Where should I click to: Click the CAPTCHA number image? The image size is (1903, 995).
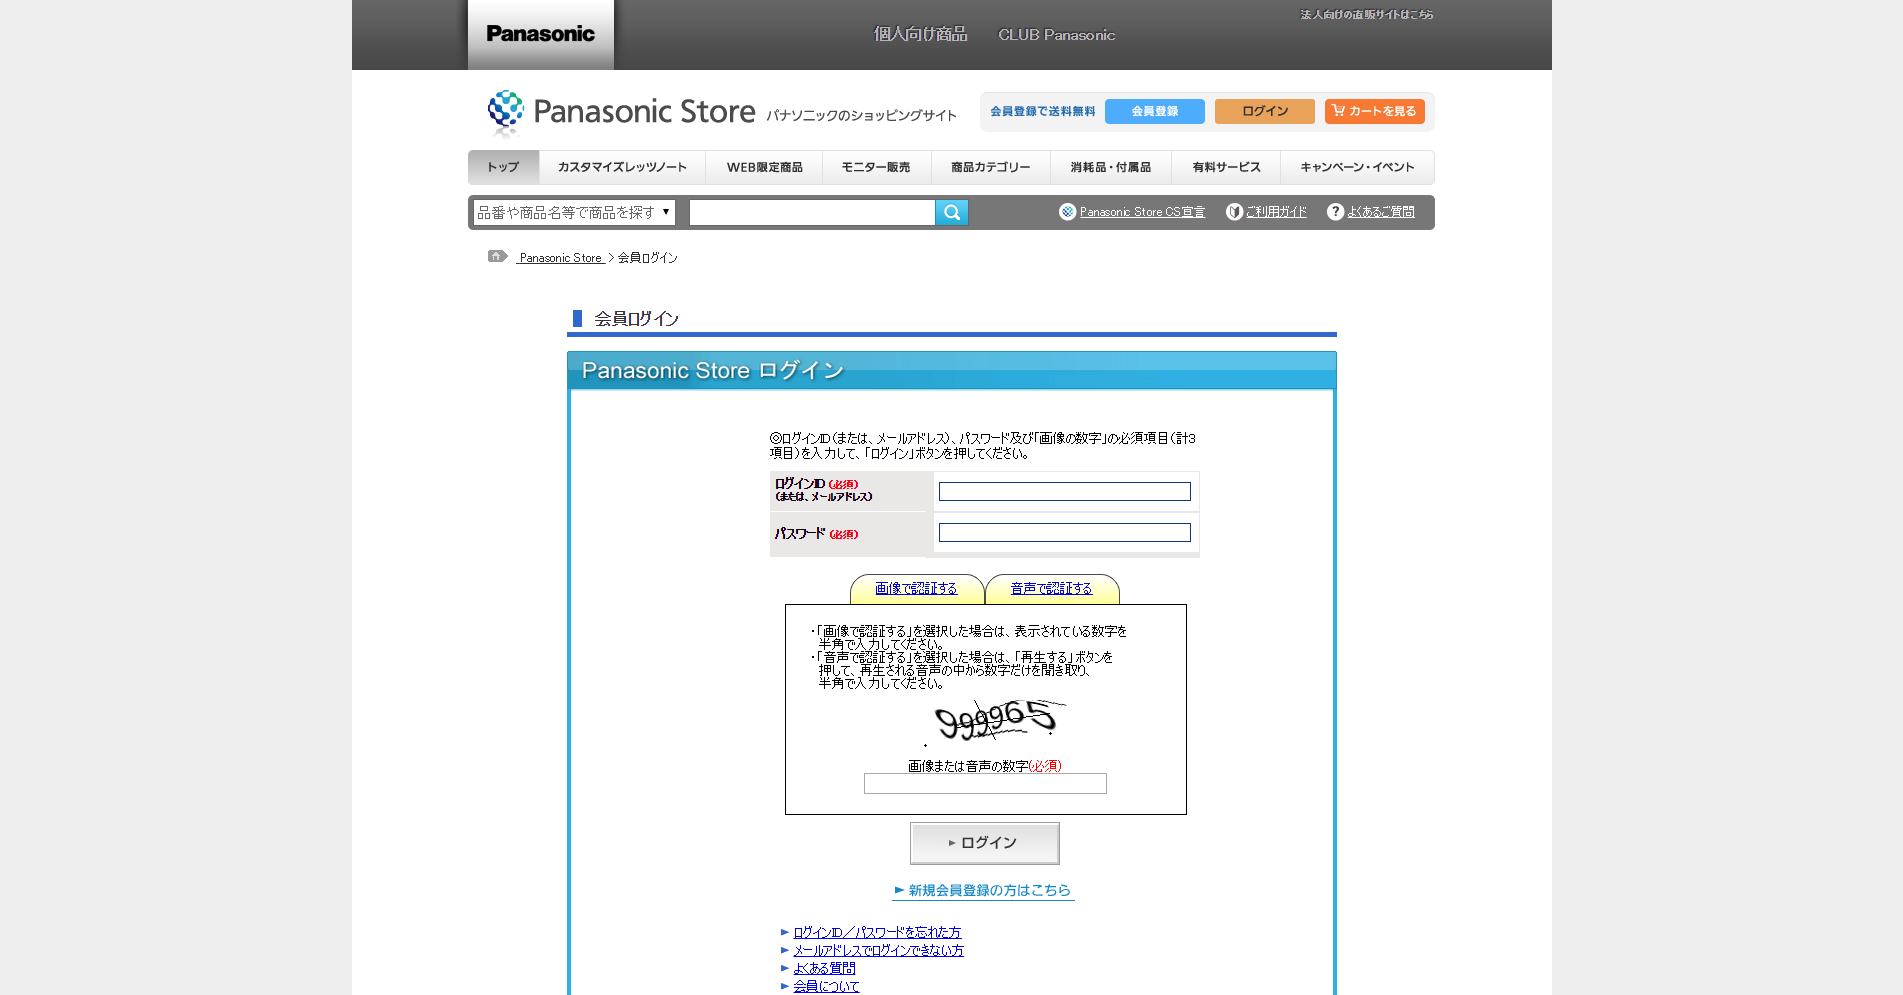tap(995, 722)
